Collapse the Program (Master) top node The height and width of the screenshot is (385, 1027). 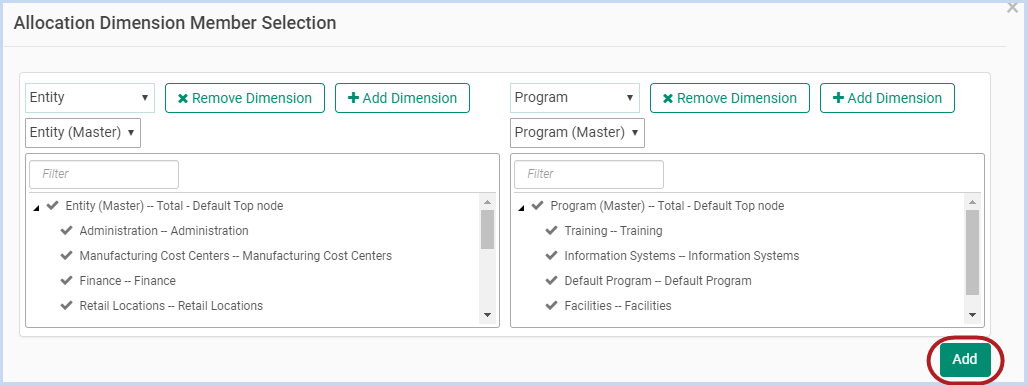pos(521,208)
